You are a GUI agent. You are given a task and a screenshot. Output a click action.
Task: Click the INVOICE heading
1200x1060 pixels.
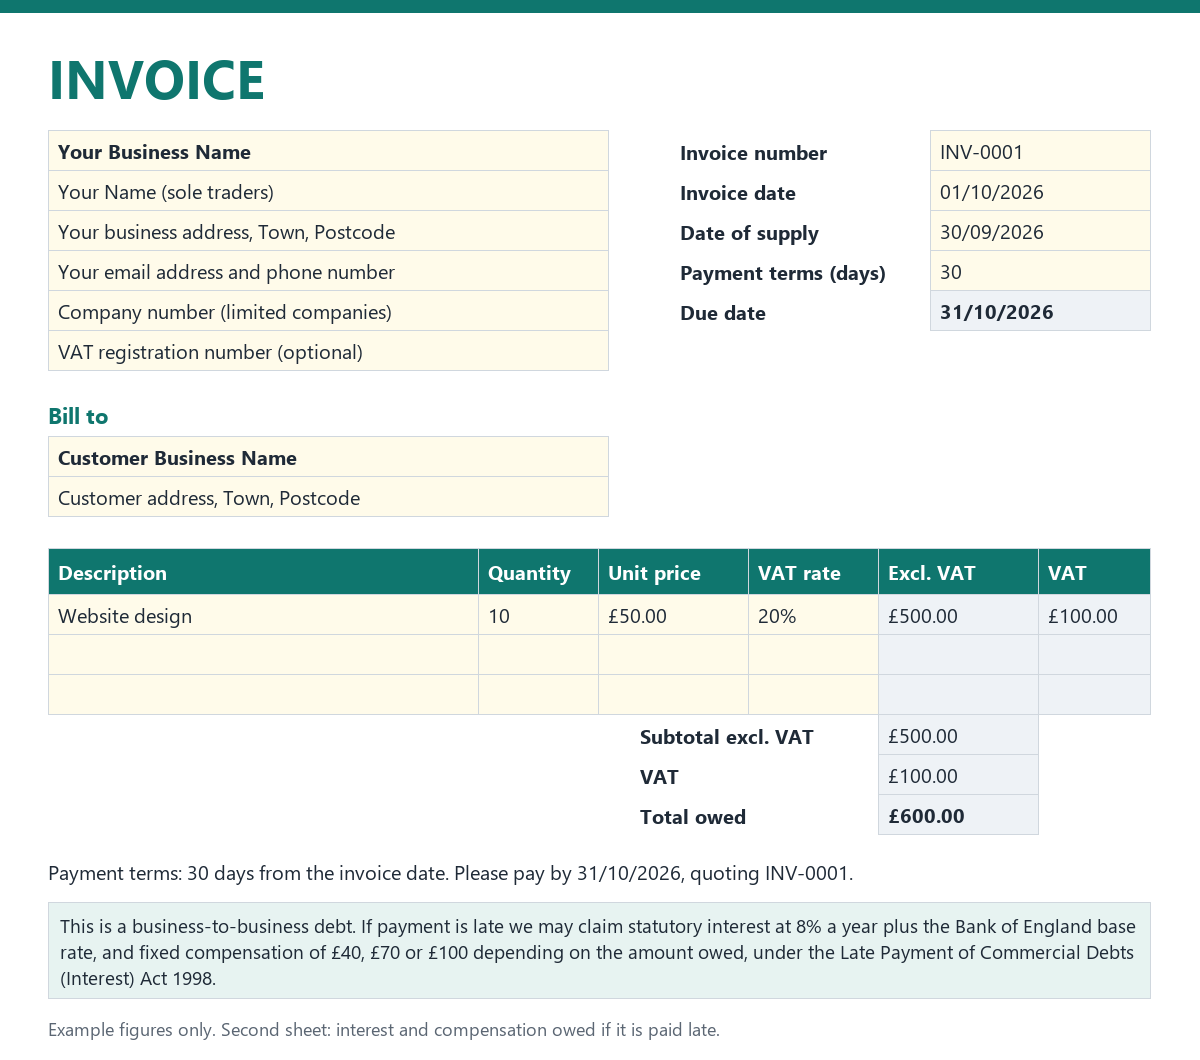pyautogui.click(x=156, y=81)
